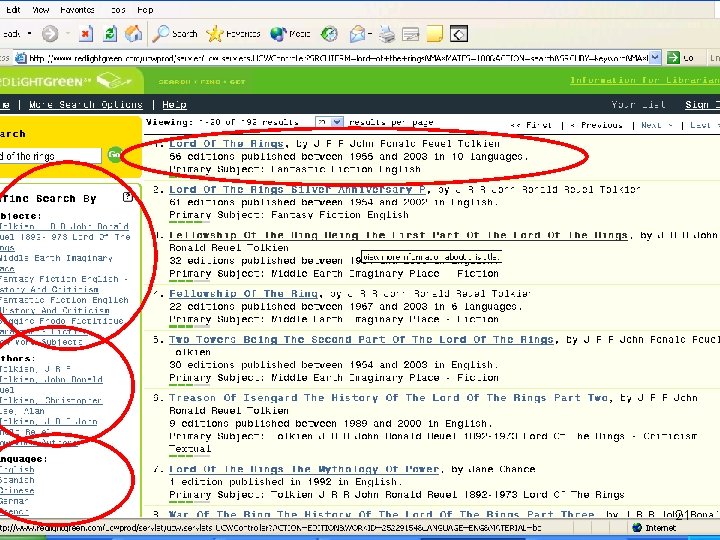Refine by Fantasy Fiction English subject
The width and height of the screenshot is (720, 540).
point(64,284)
